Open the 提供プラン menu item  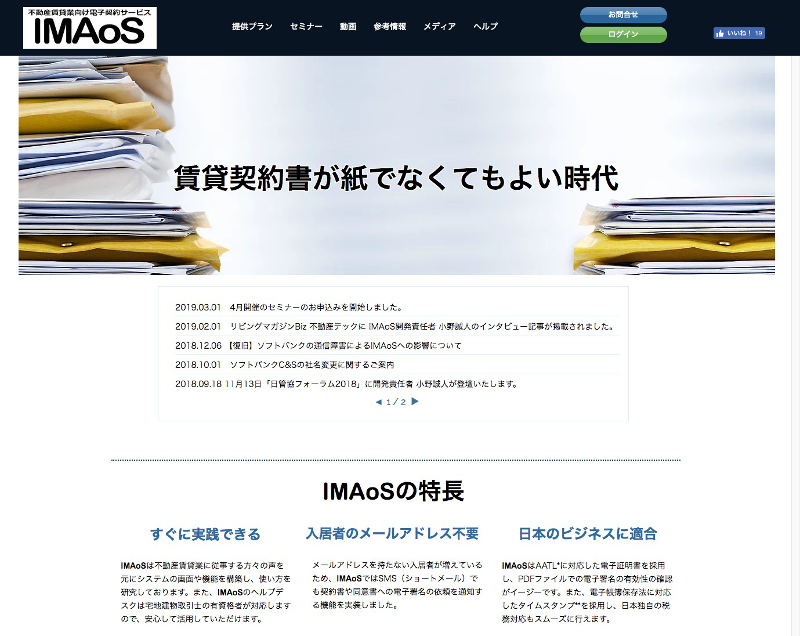tap(252, 27)
